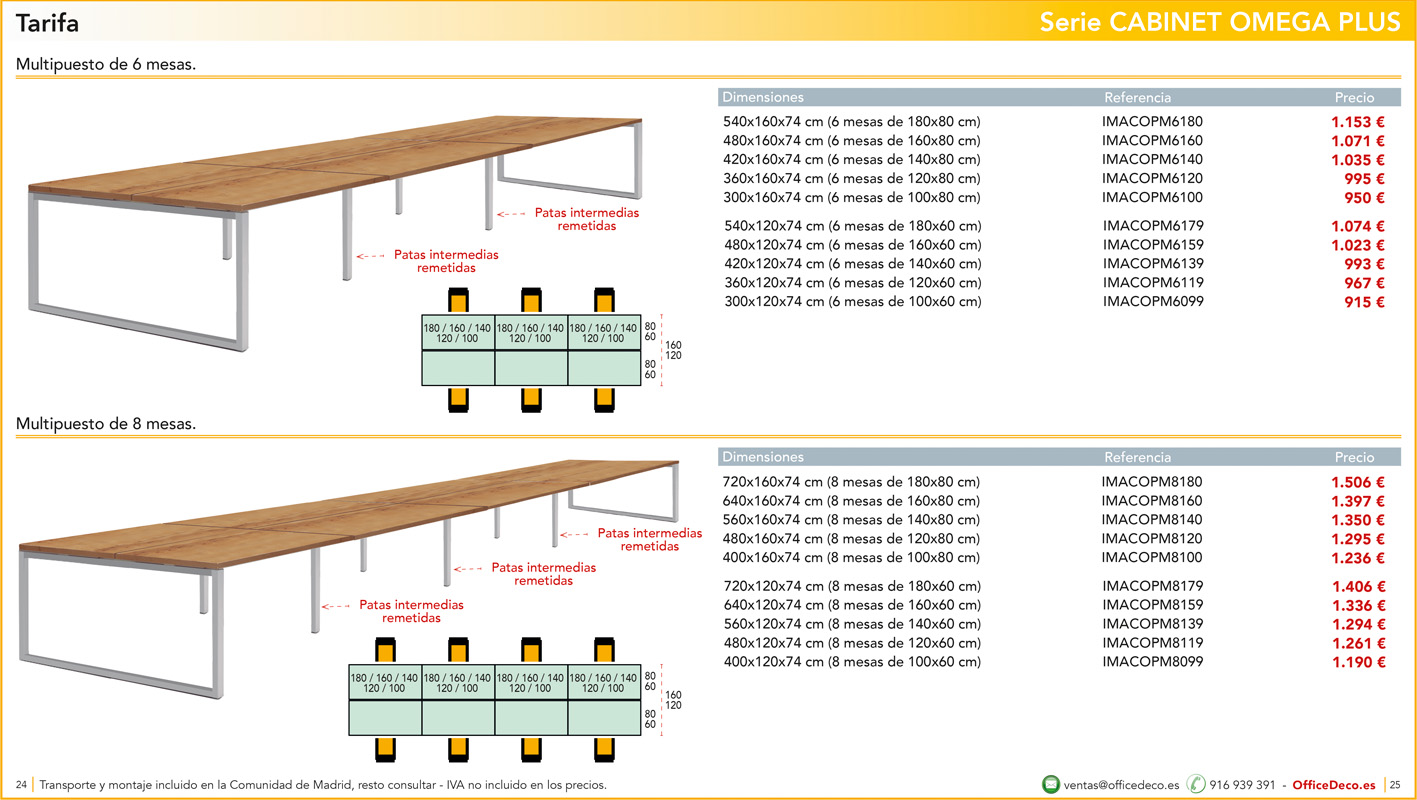Click top-middle chair icon in 6-desk diagram
This screenshot has height=800, width=1417.
(x=531, y=301)
